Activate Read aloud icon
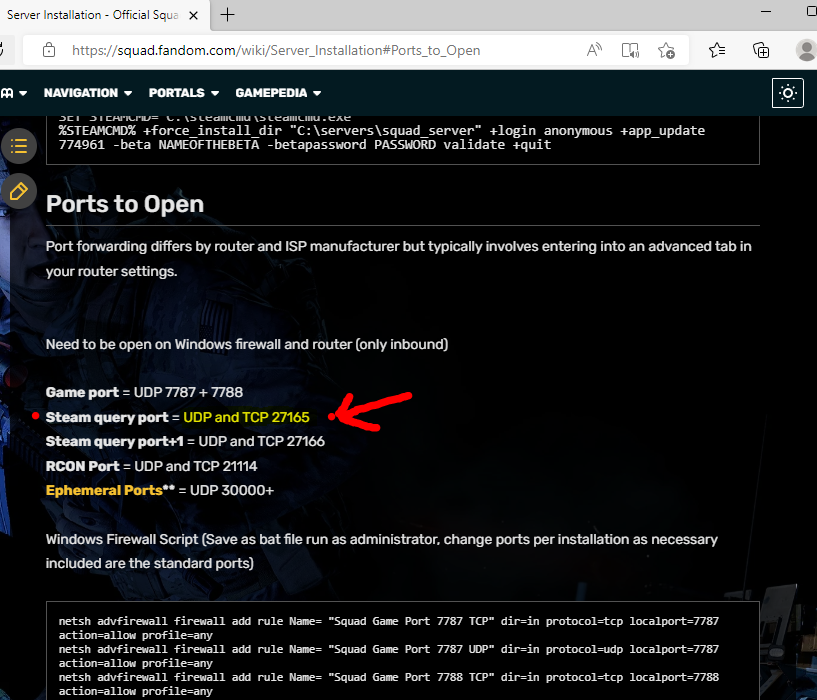The width and height of the screenshot is (817, 700). click(x=594, y=50)
